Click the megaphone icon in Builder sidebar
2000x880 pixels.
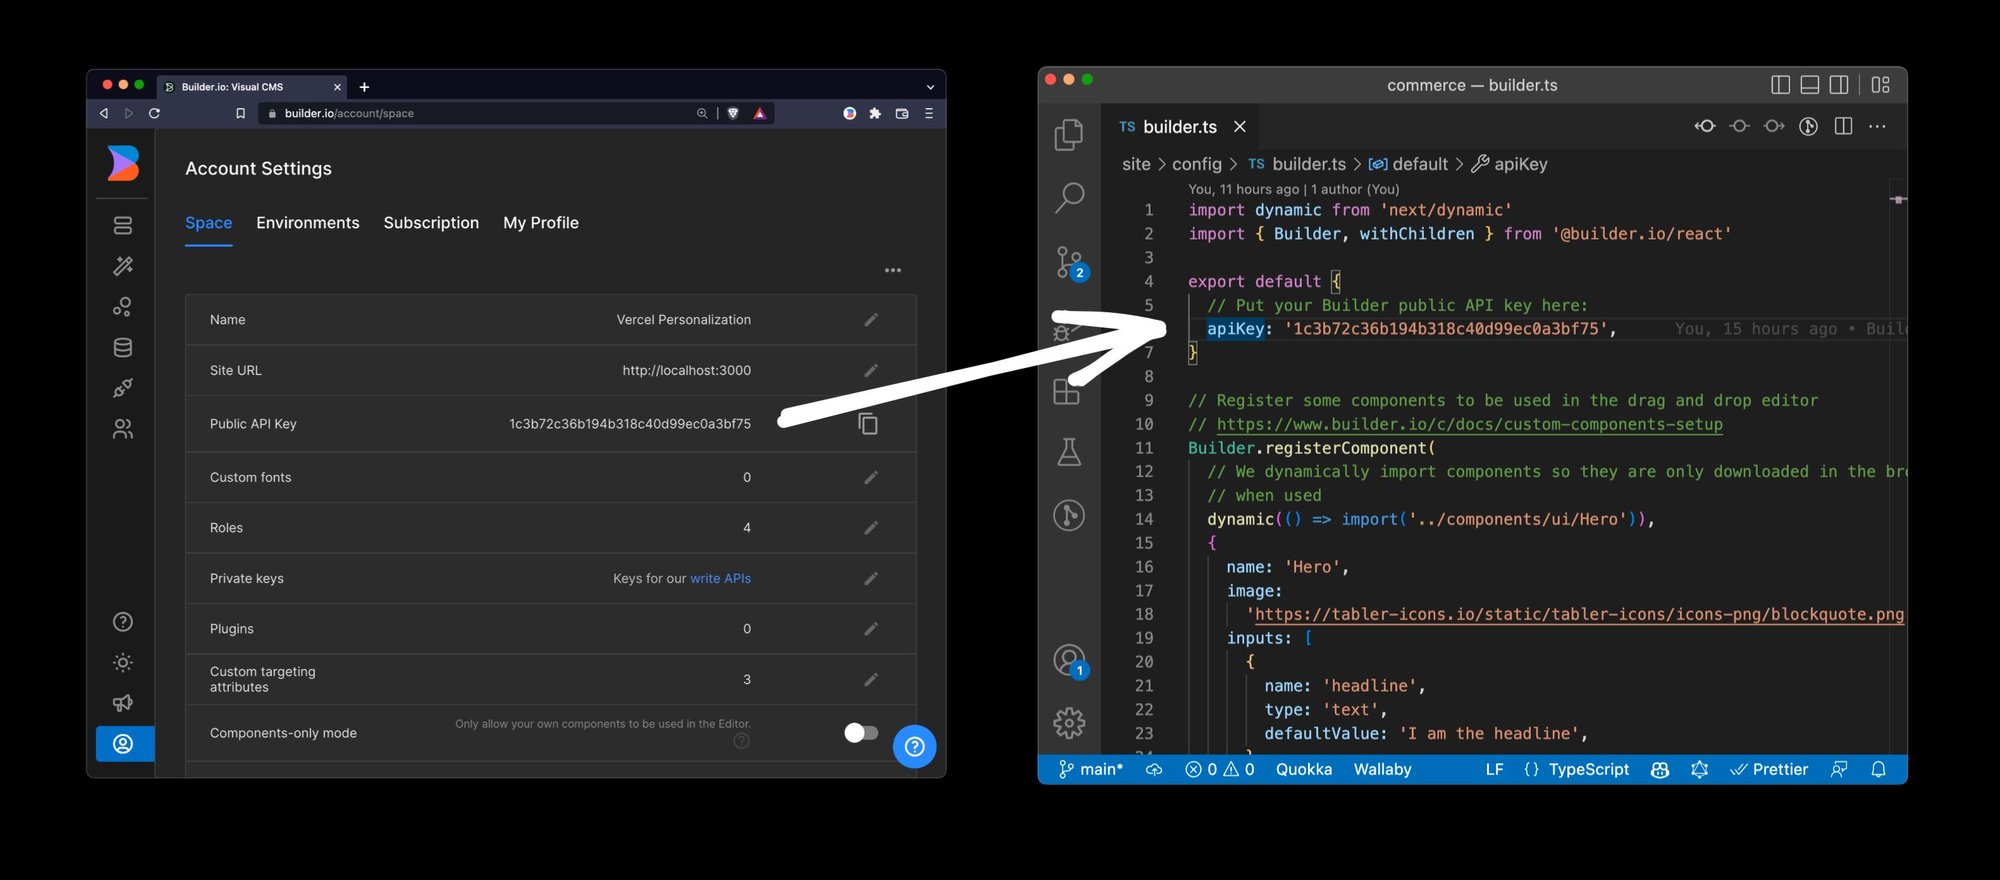click(123, 703)
